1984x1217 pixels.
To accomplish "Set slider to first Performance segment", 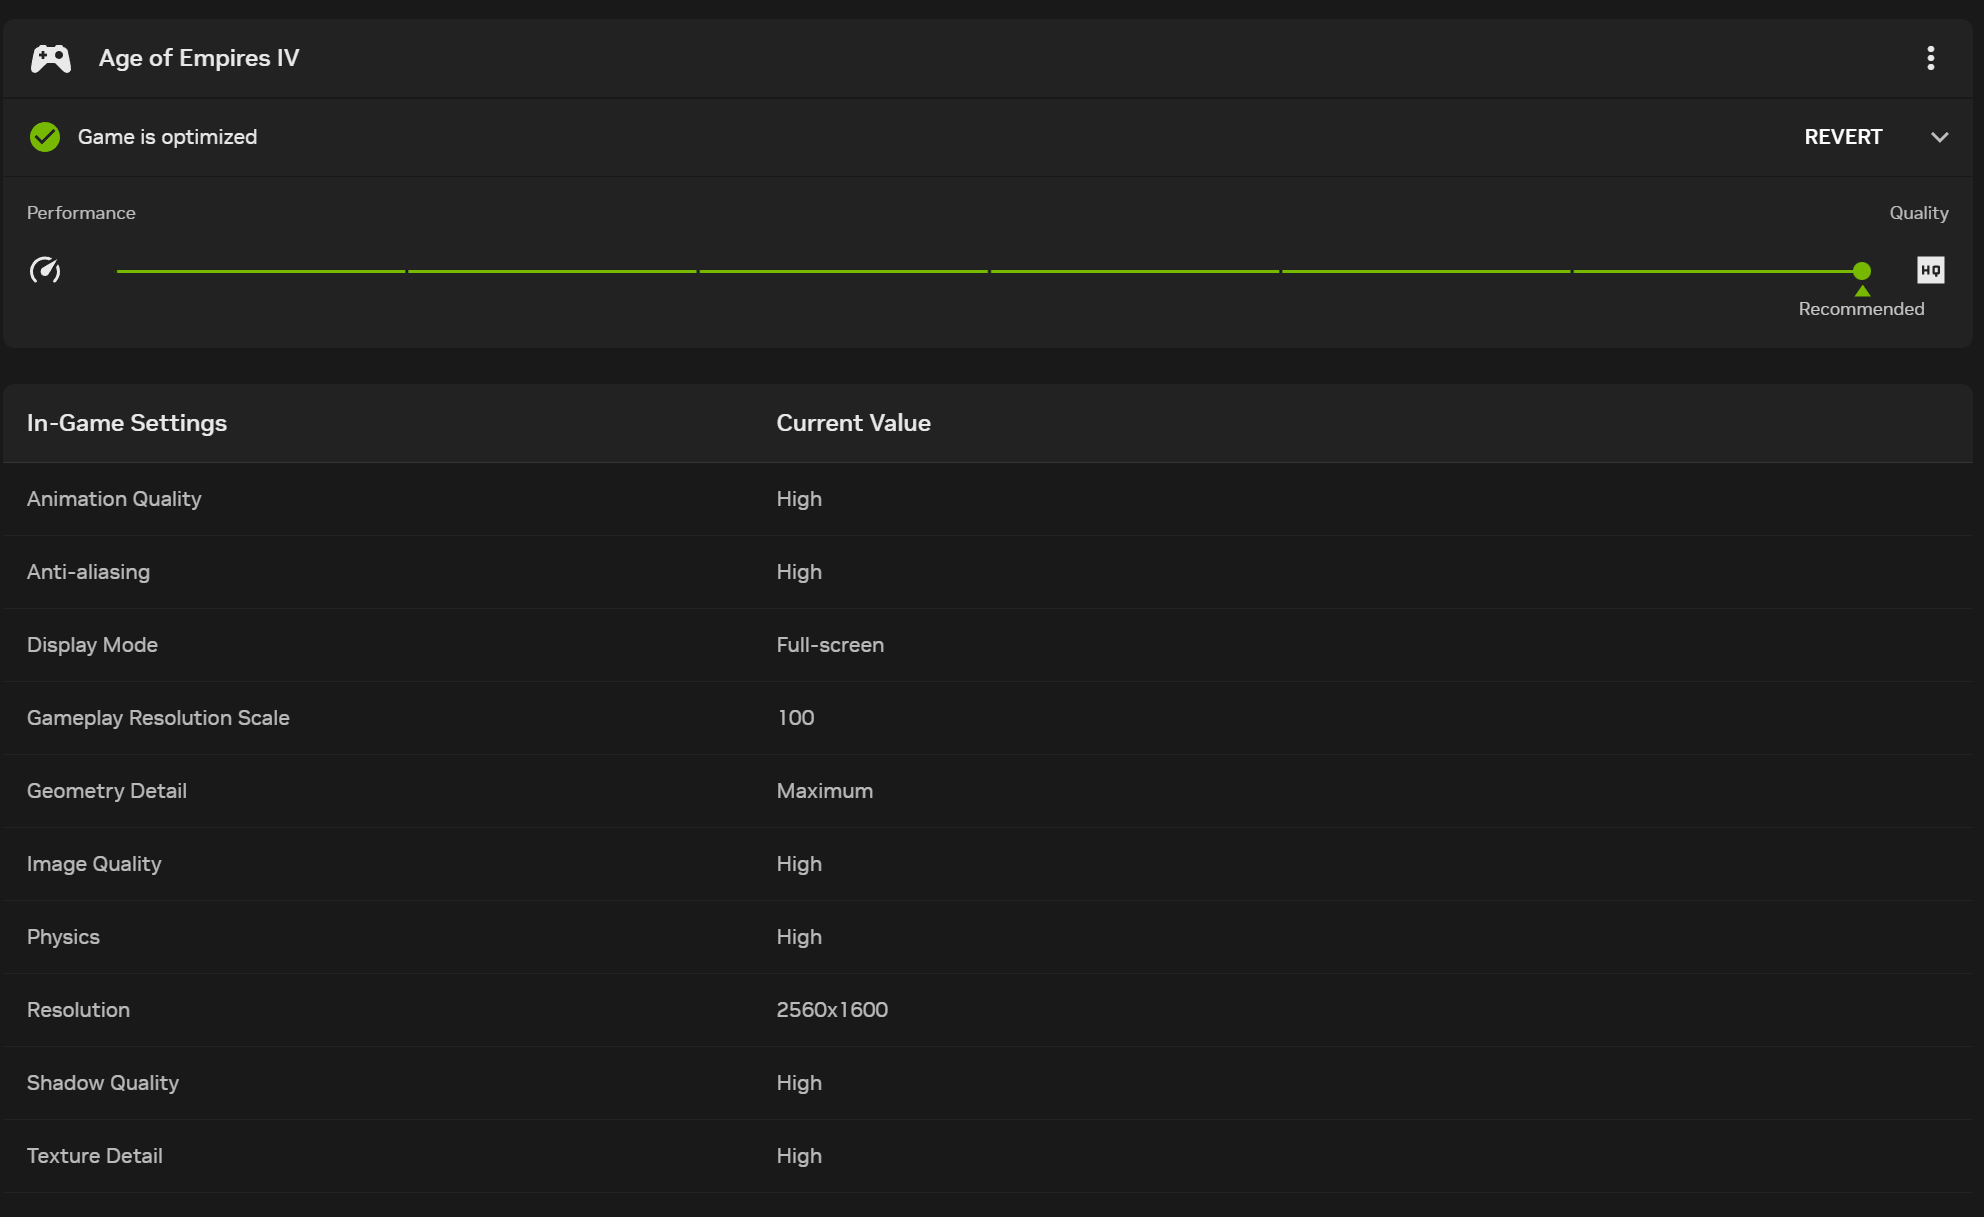I will [261, 271].
